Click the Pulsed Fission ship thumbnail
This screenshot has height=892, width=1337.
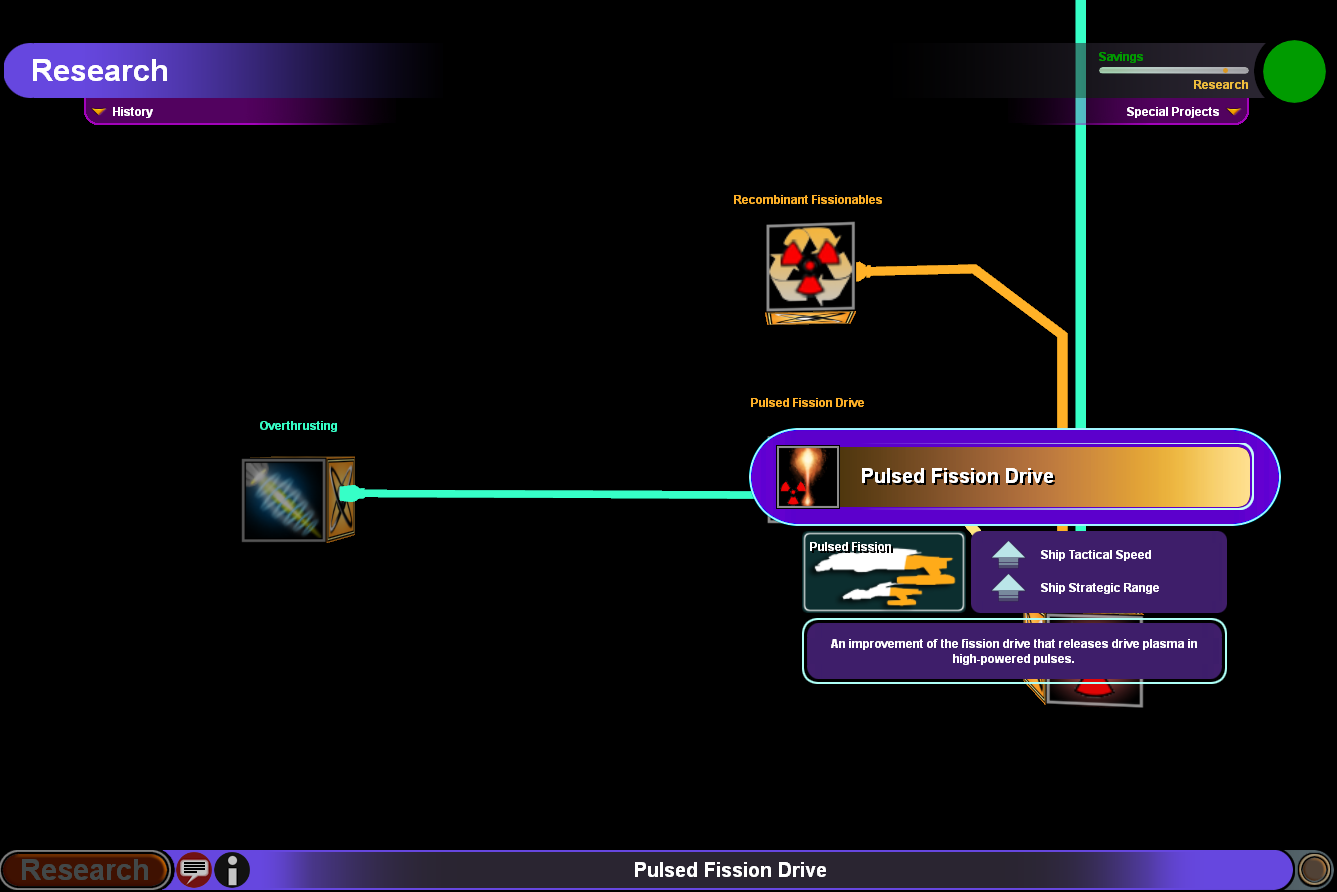coord(883,572)
